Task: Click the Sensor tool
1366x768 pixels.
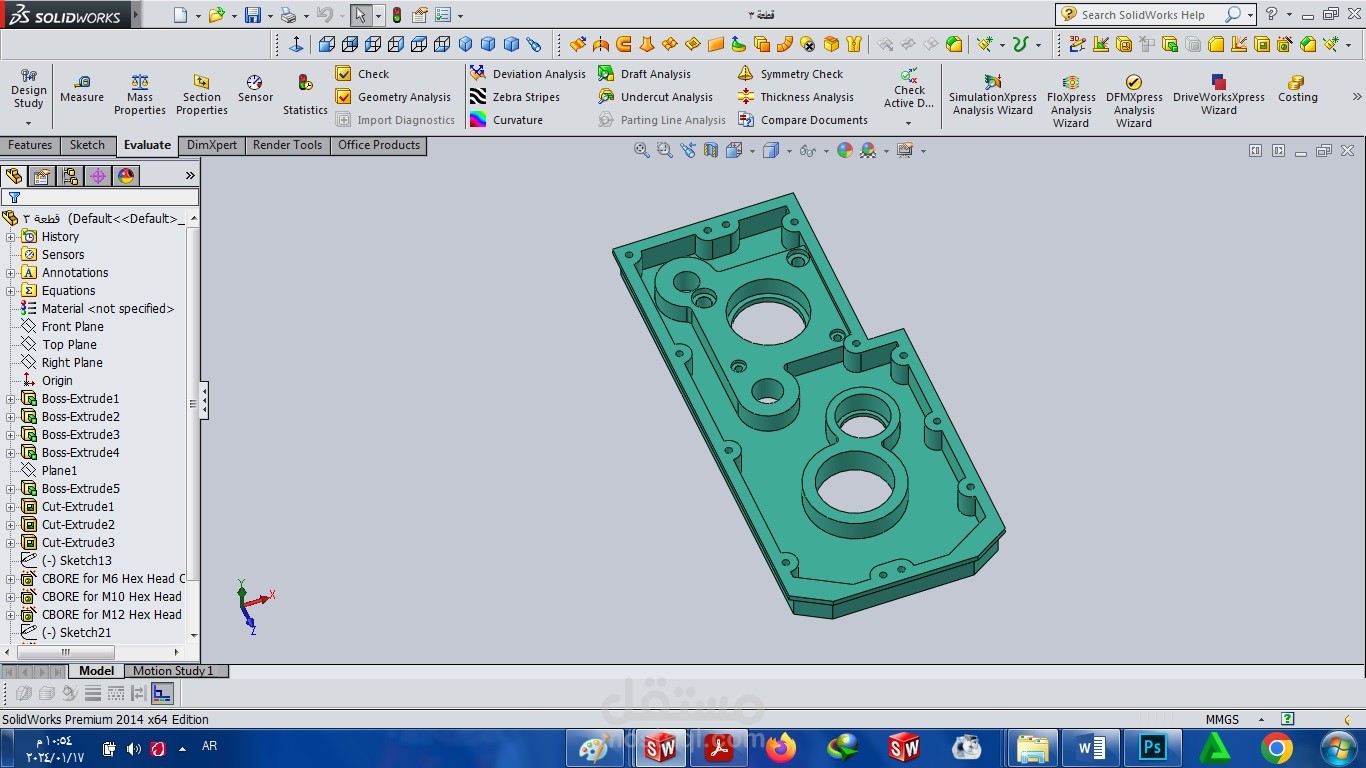Action: click(255, 88)
